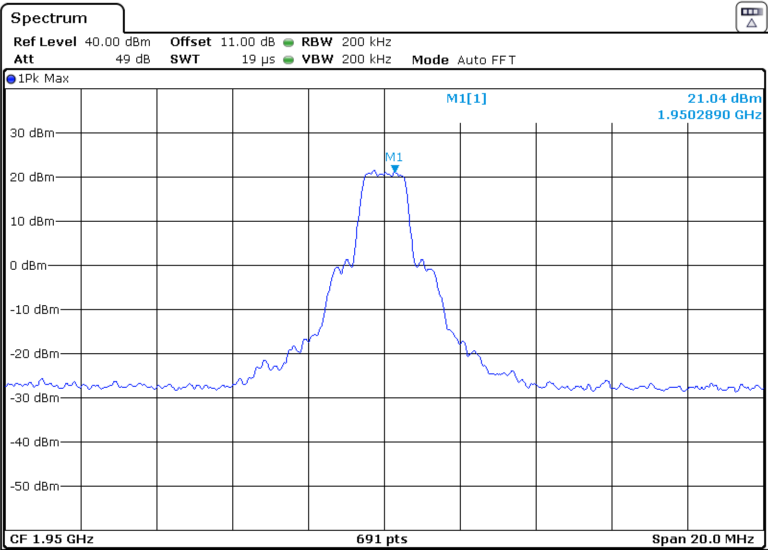Image resolution: width=768 pixels, height=550 pixels.
Task: Switch to the Spectrum tab
Action: (x=50, y=18)
